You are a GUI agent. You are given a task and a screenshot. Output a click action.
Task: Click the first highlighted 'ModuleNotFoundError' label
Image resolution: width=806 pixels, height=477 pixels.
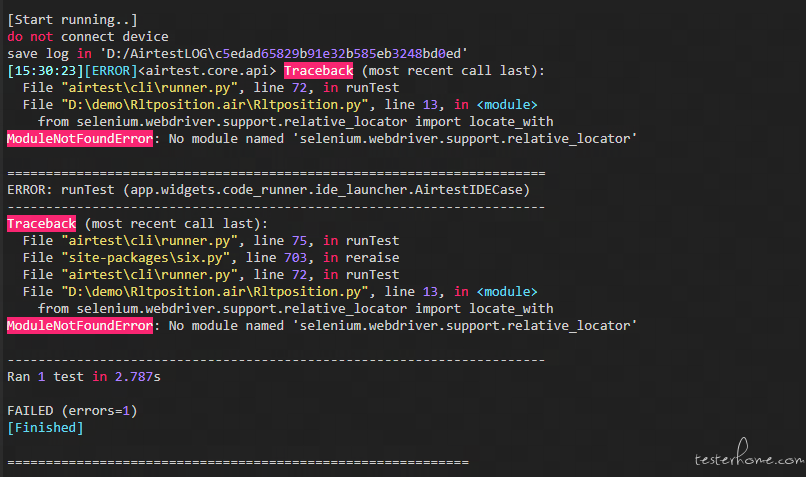point(80,139)
